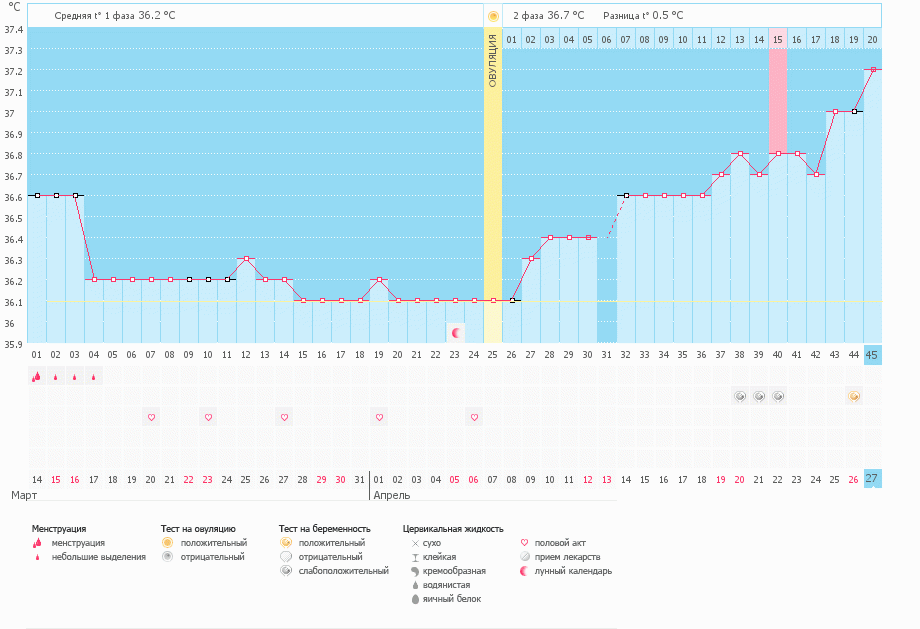920x629 pixels.
Task: Click the weak-positive pregnancy test on cycle day 40
Action: click(778, 397)
